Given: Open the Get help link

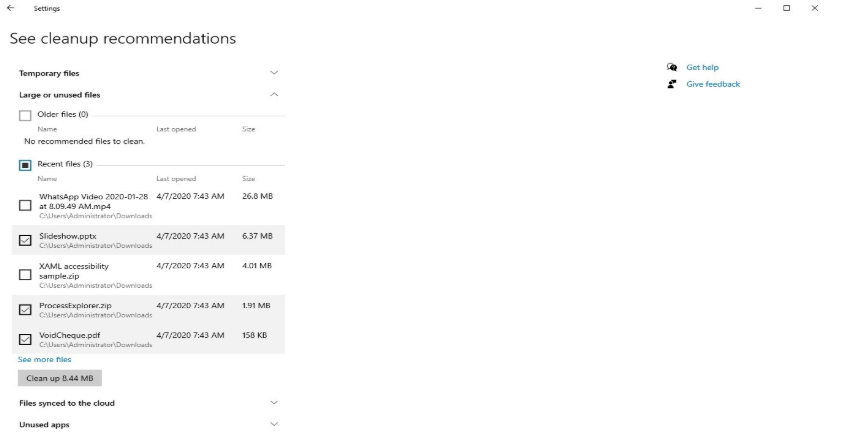Looking at the screenshot, I should [702, 67].
